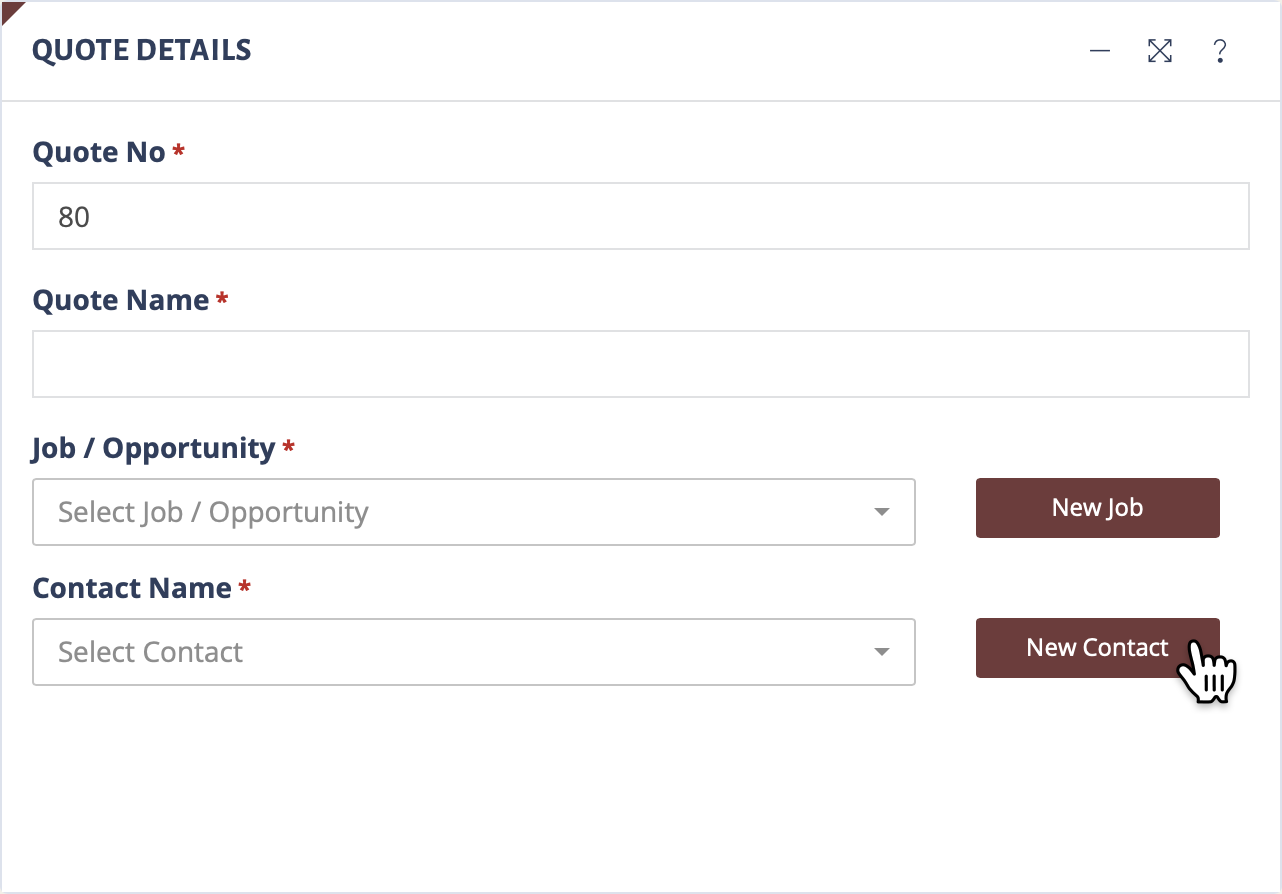1282x894 pixels.
Task: Click the Select Job / Opportunity placeholder text
Action: [x=213, y=512]
